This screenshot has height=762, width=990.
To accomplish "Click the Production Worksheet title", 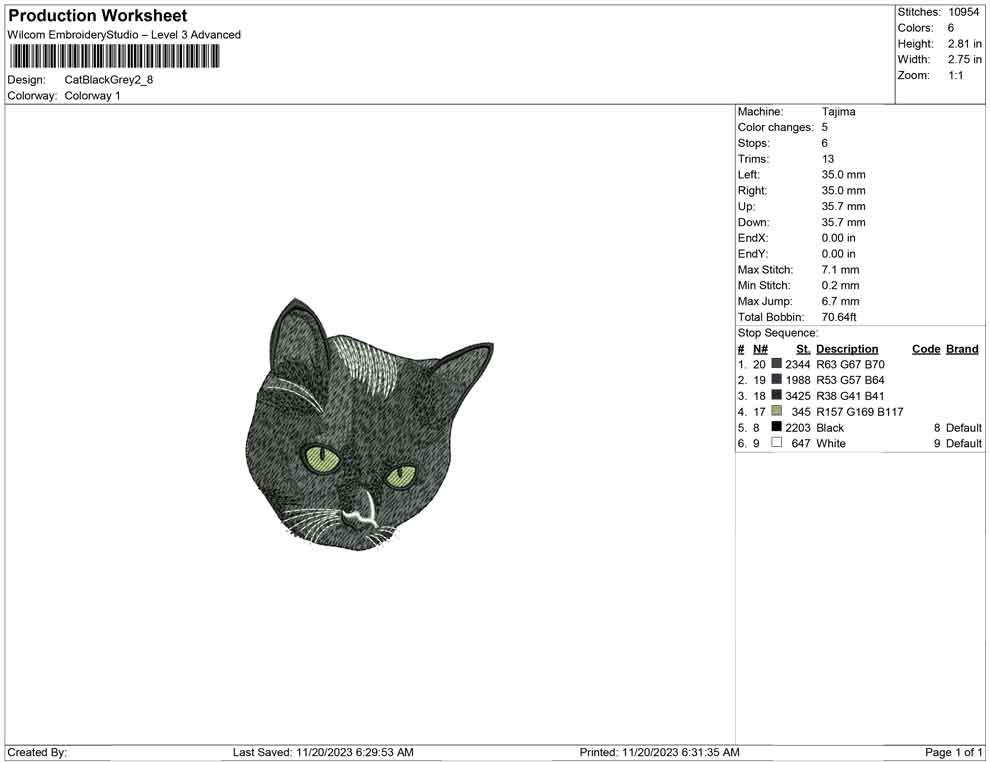I will click(96, 15).
